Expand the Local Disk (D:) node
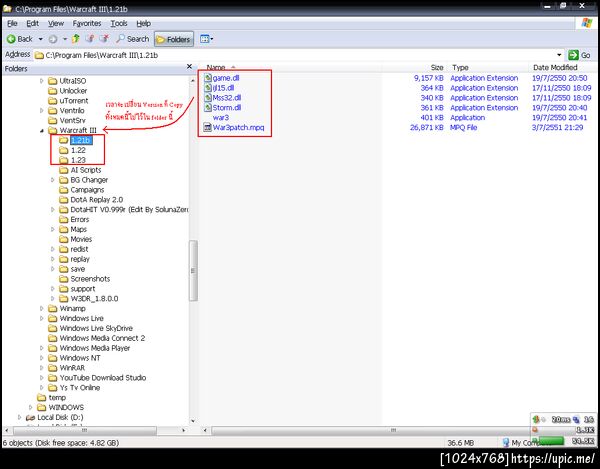The height and width of the screenshot is (469, 600). pos(20,417)
